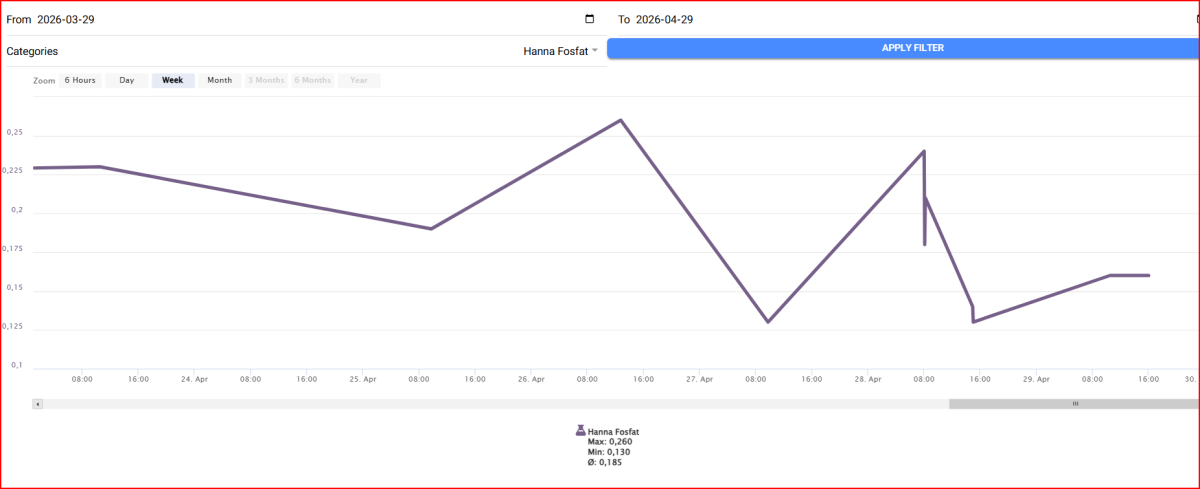
Task: Pick the 6 Months zoom range
Action: (313, 81)
